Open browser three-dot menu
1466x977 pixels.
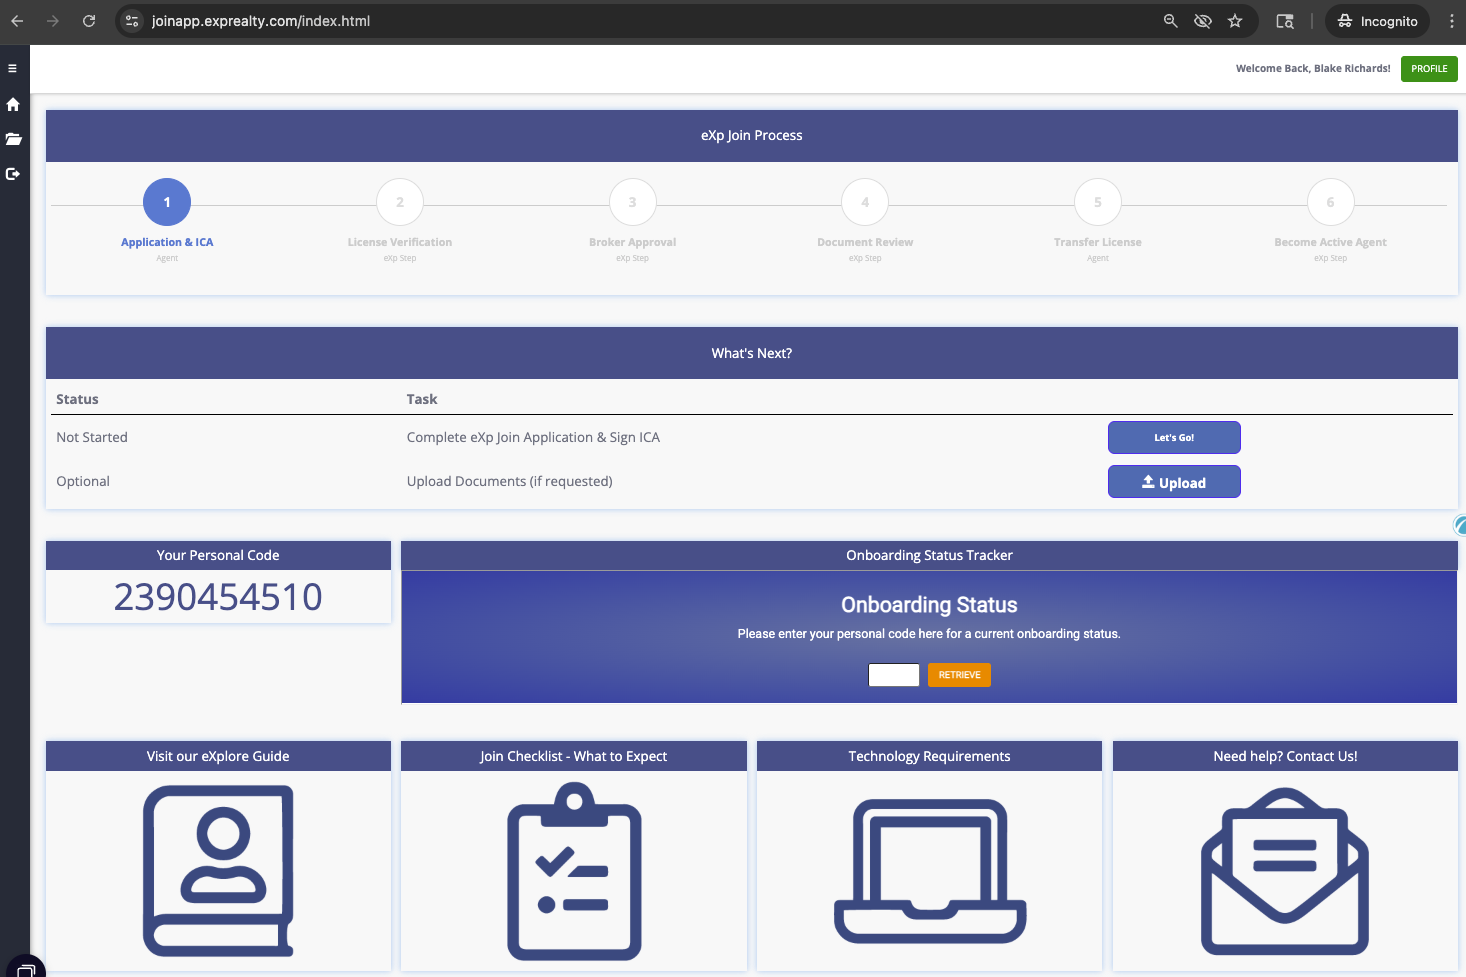coord(1451,21)
